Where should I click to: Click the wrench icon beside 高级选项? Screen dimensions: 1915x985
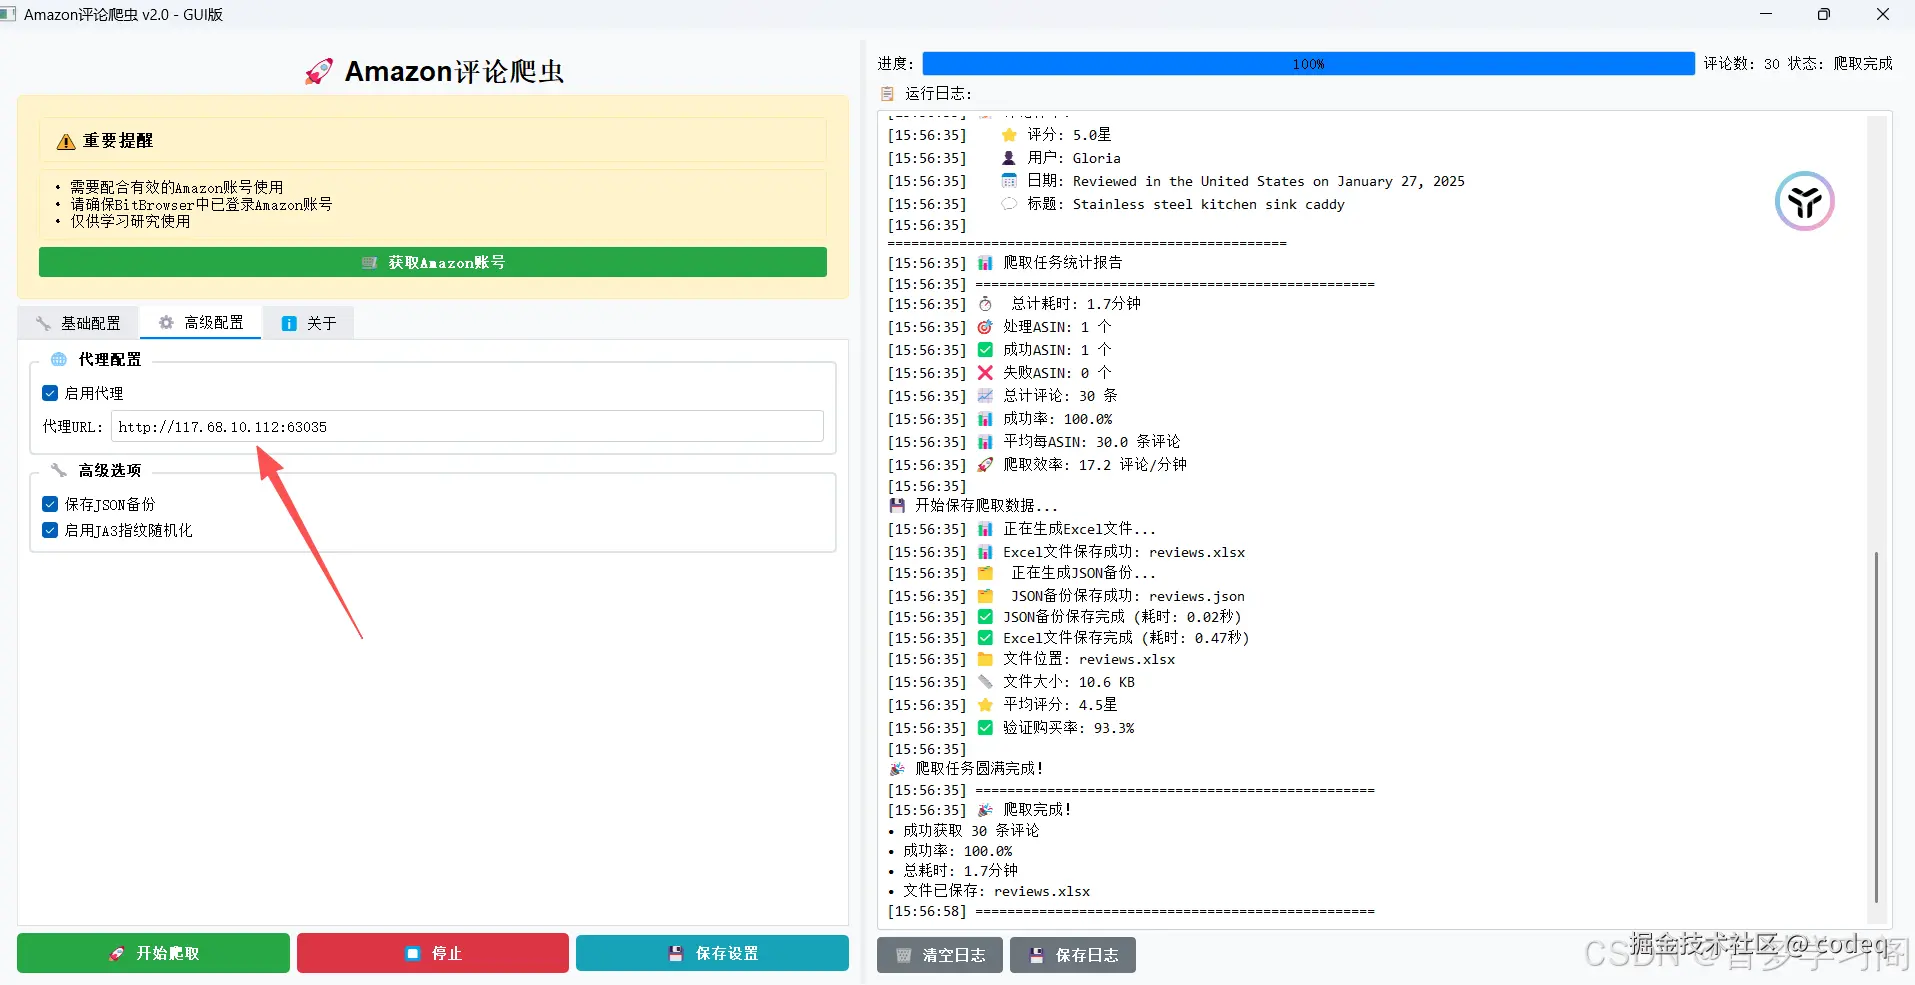pos(59,470)
